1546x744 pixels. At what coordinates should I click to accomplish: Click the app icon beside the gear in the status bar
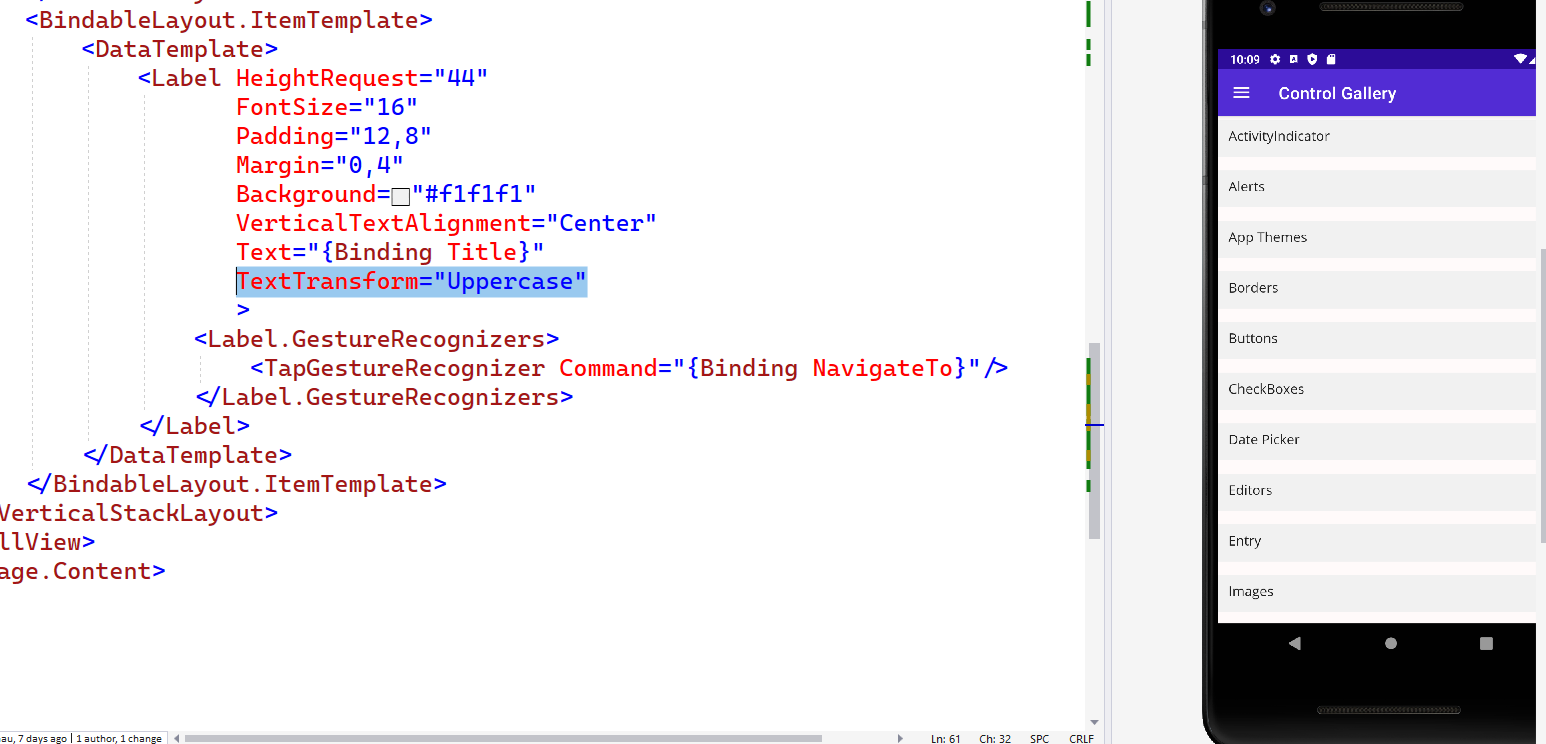pos(1294,59)
